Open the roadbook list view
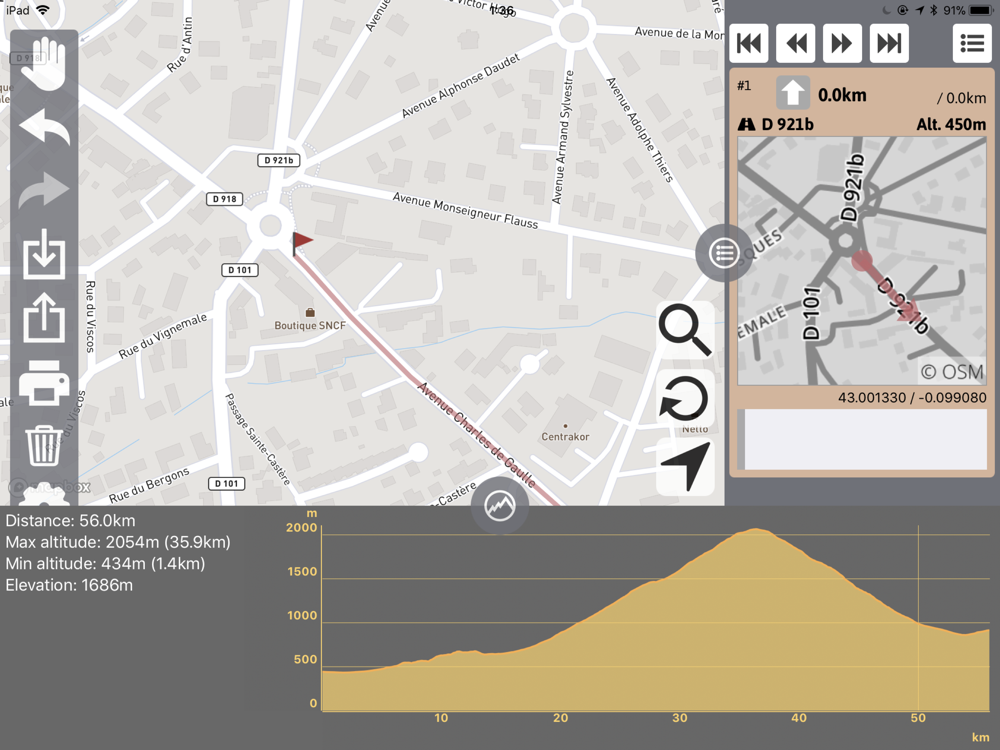This screenshot has width=1000, height=750. click(x=972, y=43)
